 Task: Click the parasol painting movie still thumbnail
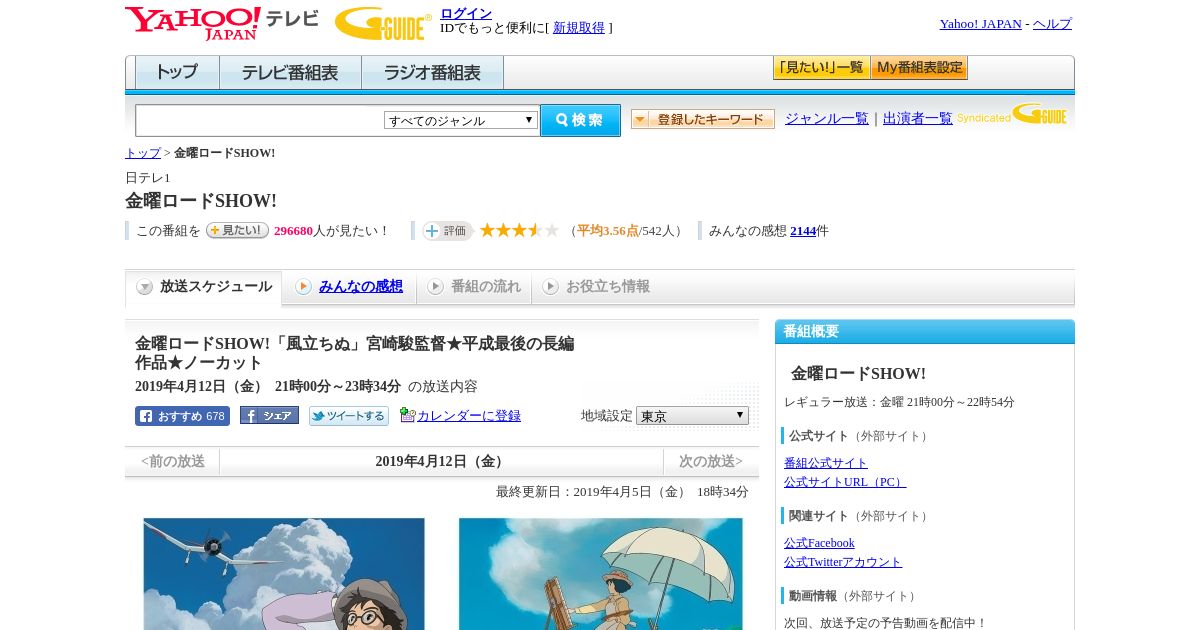coord(601,574)
